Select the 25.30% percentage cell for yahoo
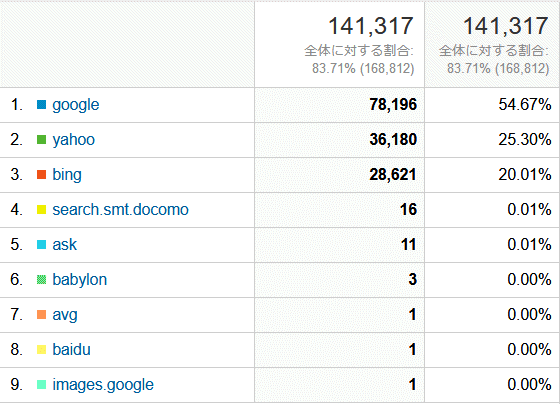This screenshot has width=560, height=404. (492, 140)
